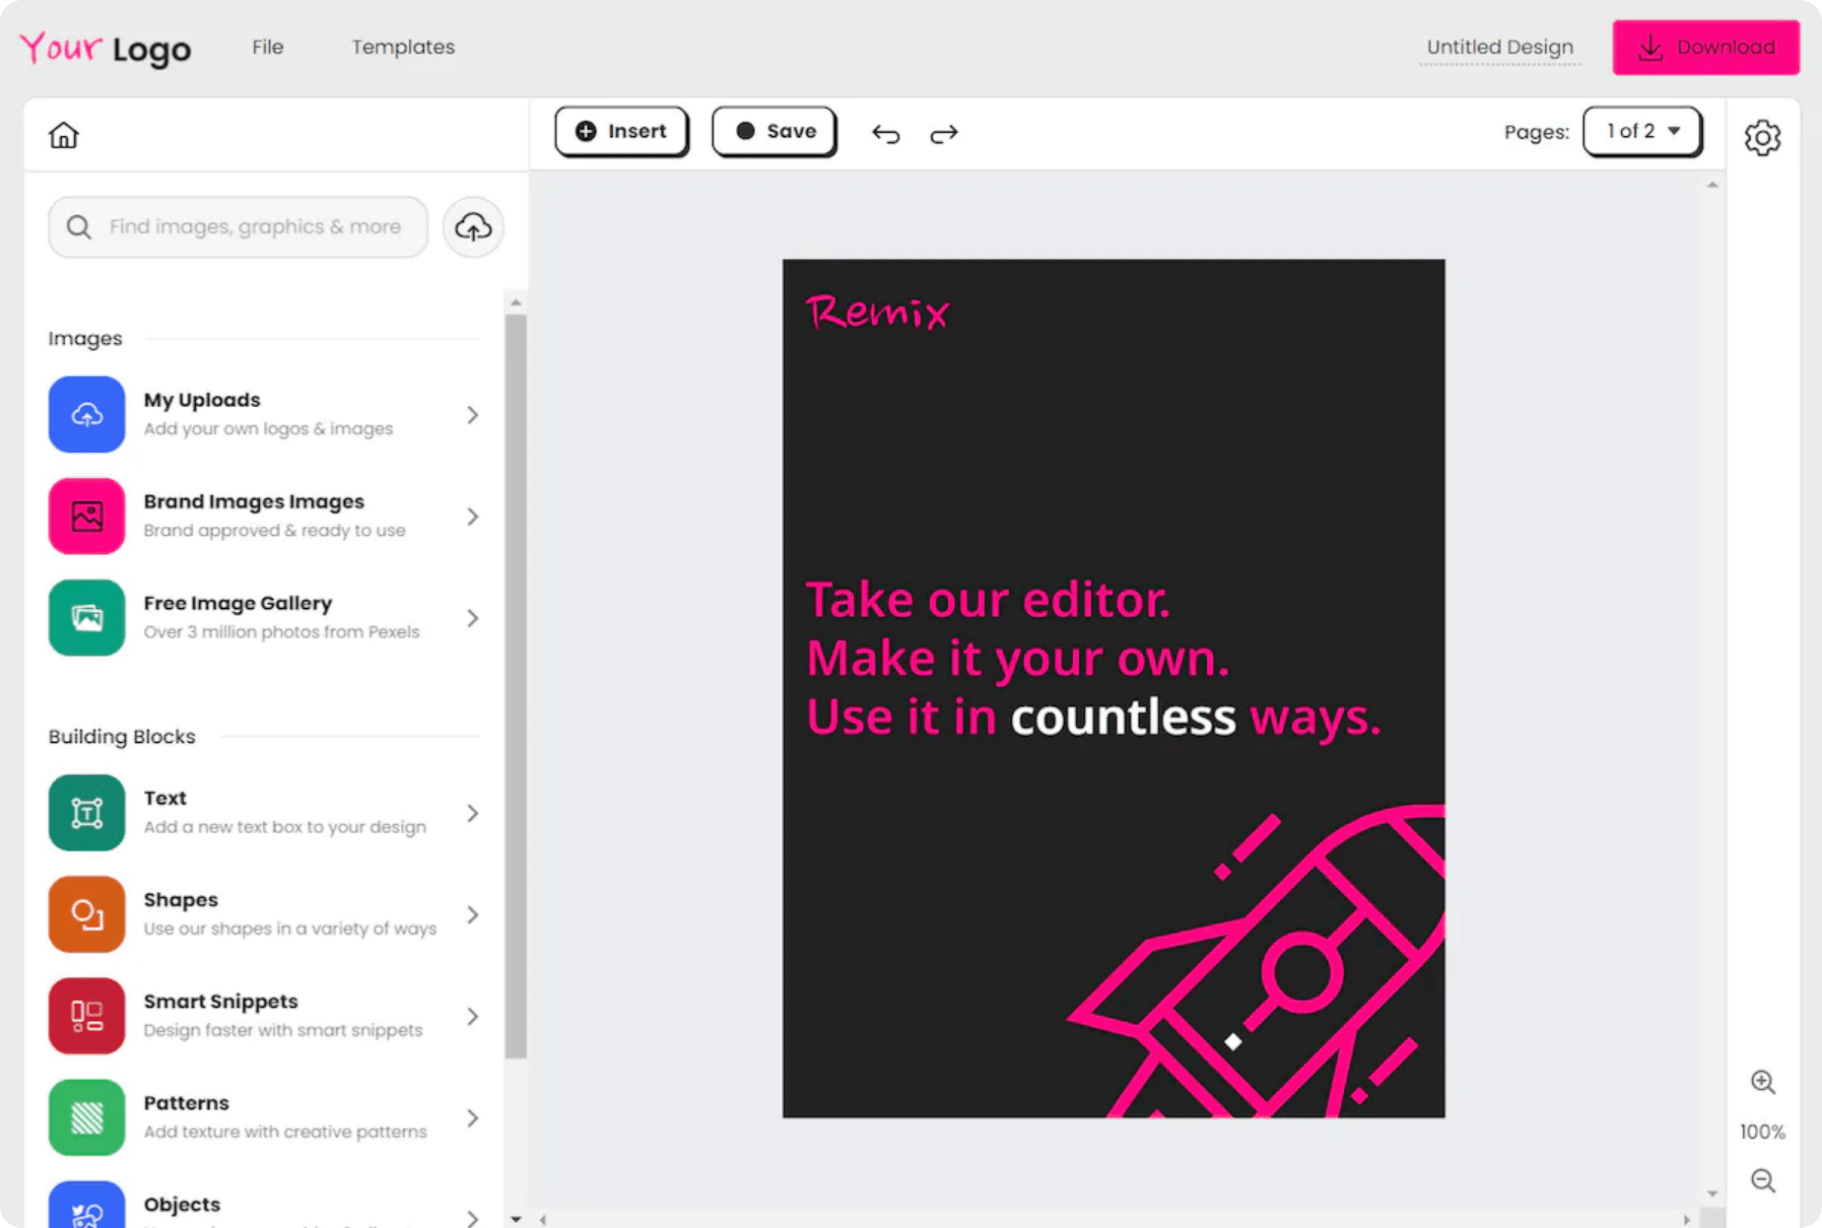This screenshot has height=1228, width=1822.
Task: Zoom out of the canvas
Action: tap(1762, 1181)
